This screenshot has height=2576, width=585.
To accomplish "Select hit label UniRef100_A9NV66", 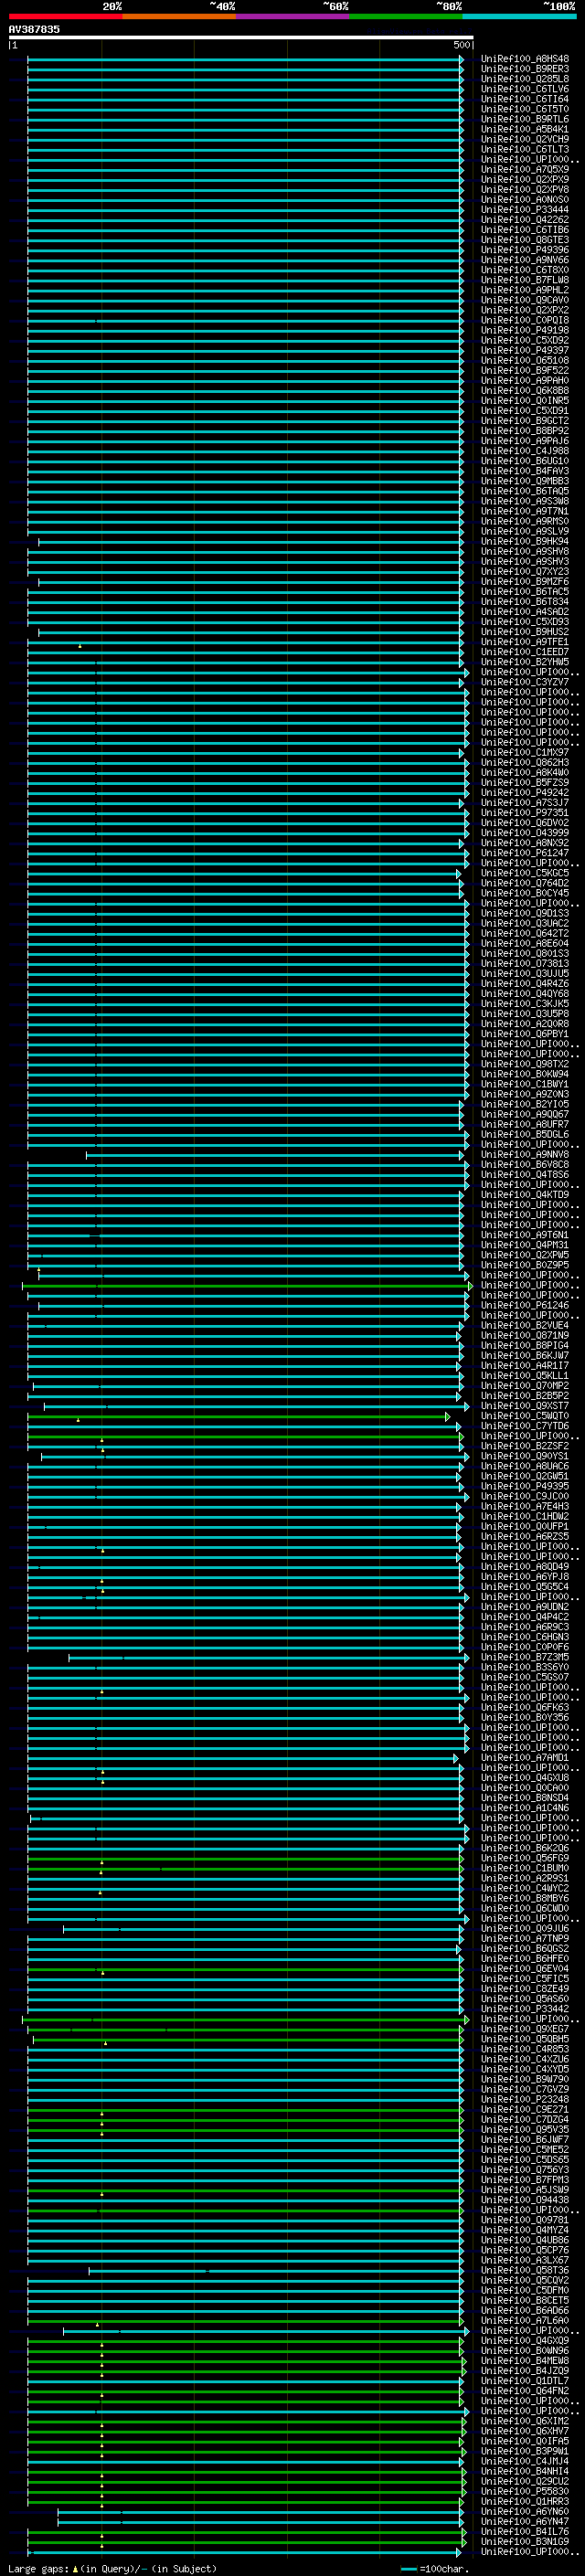I will (525, 260).
